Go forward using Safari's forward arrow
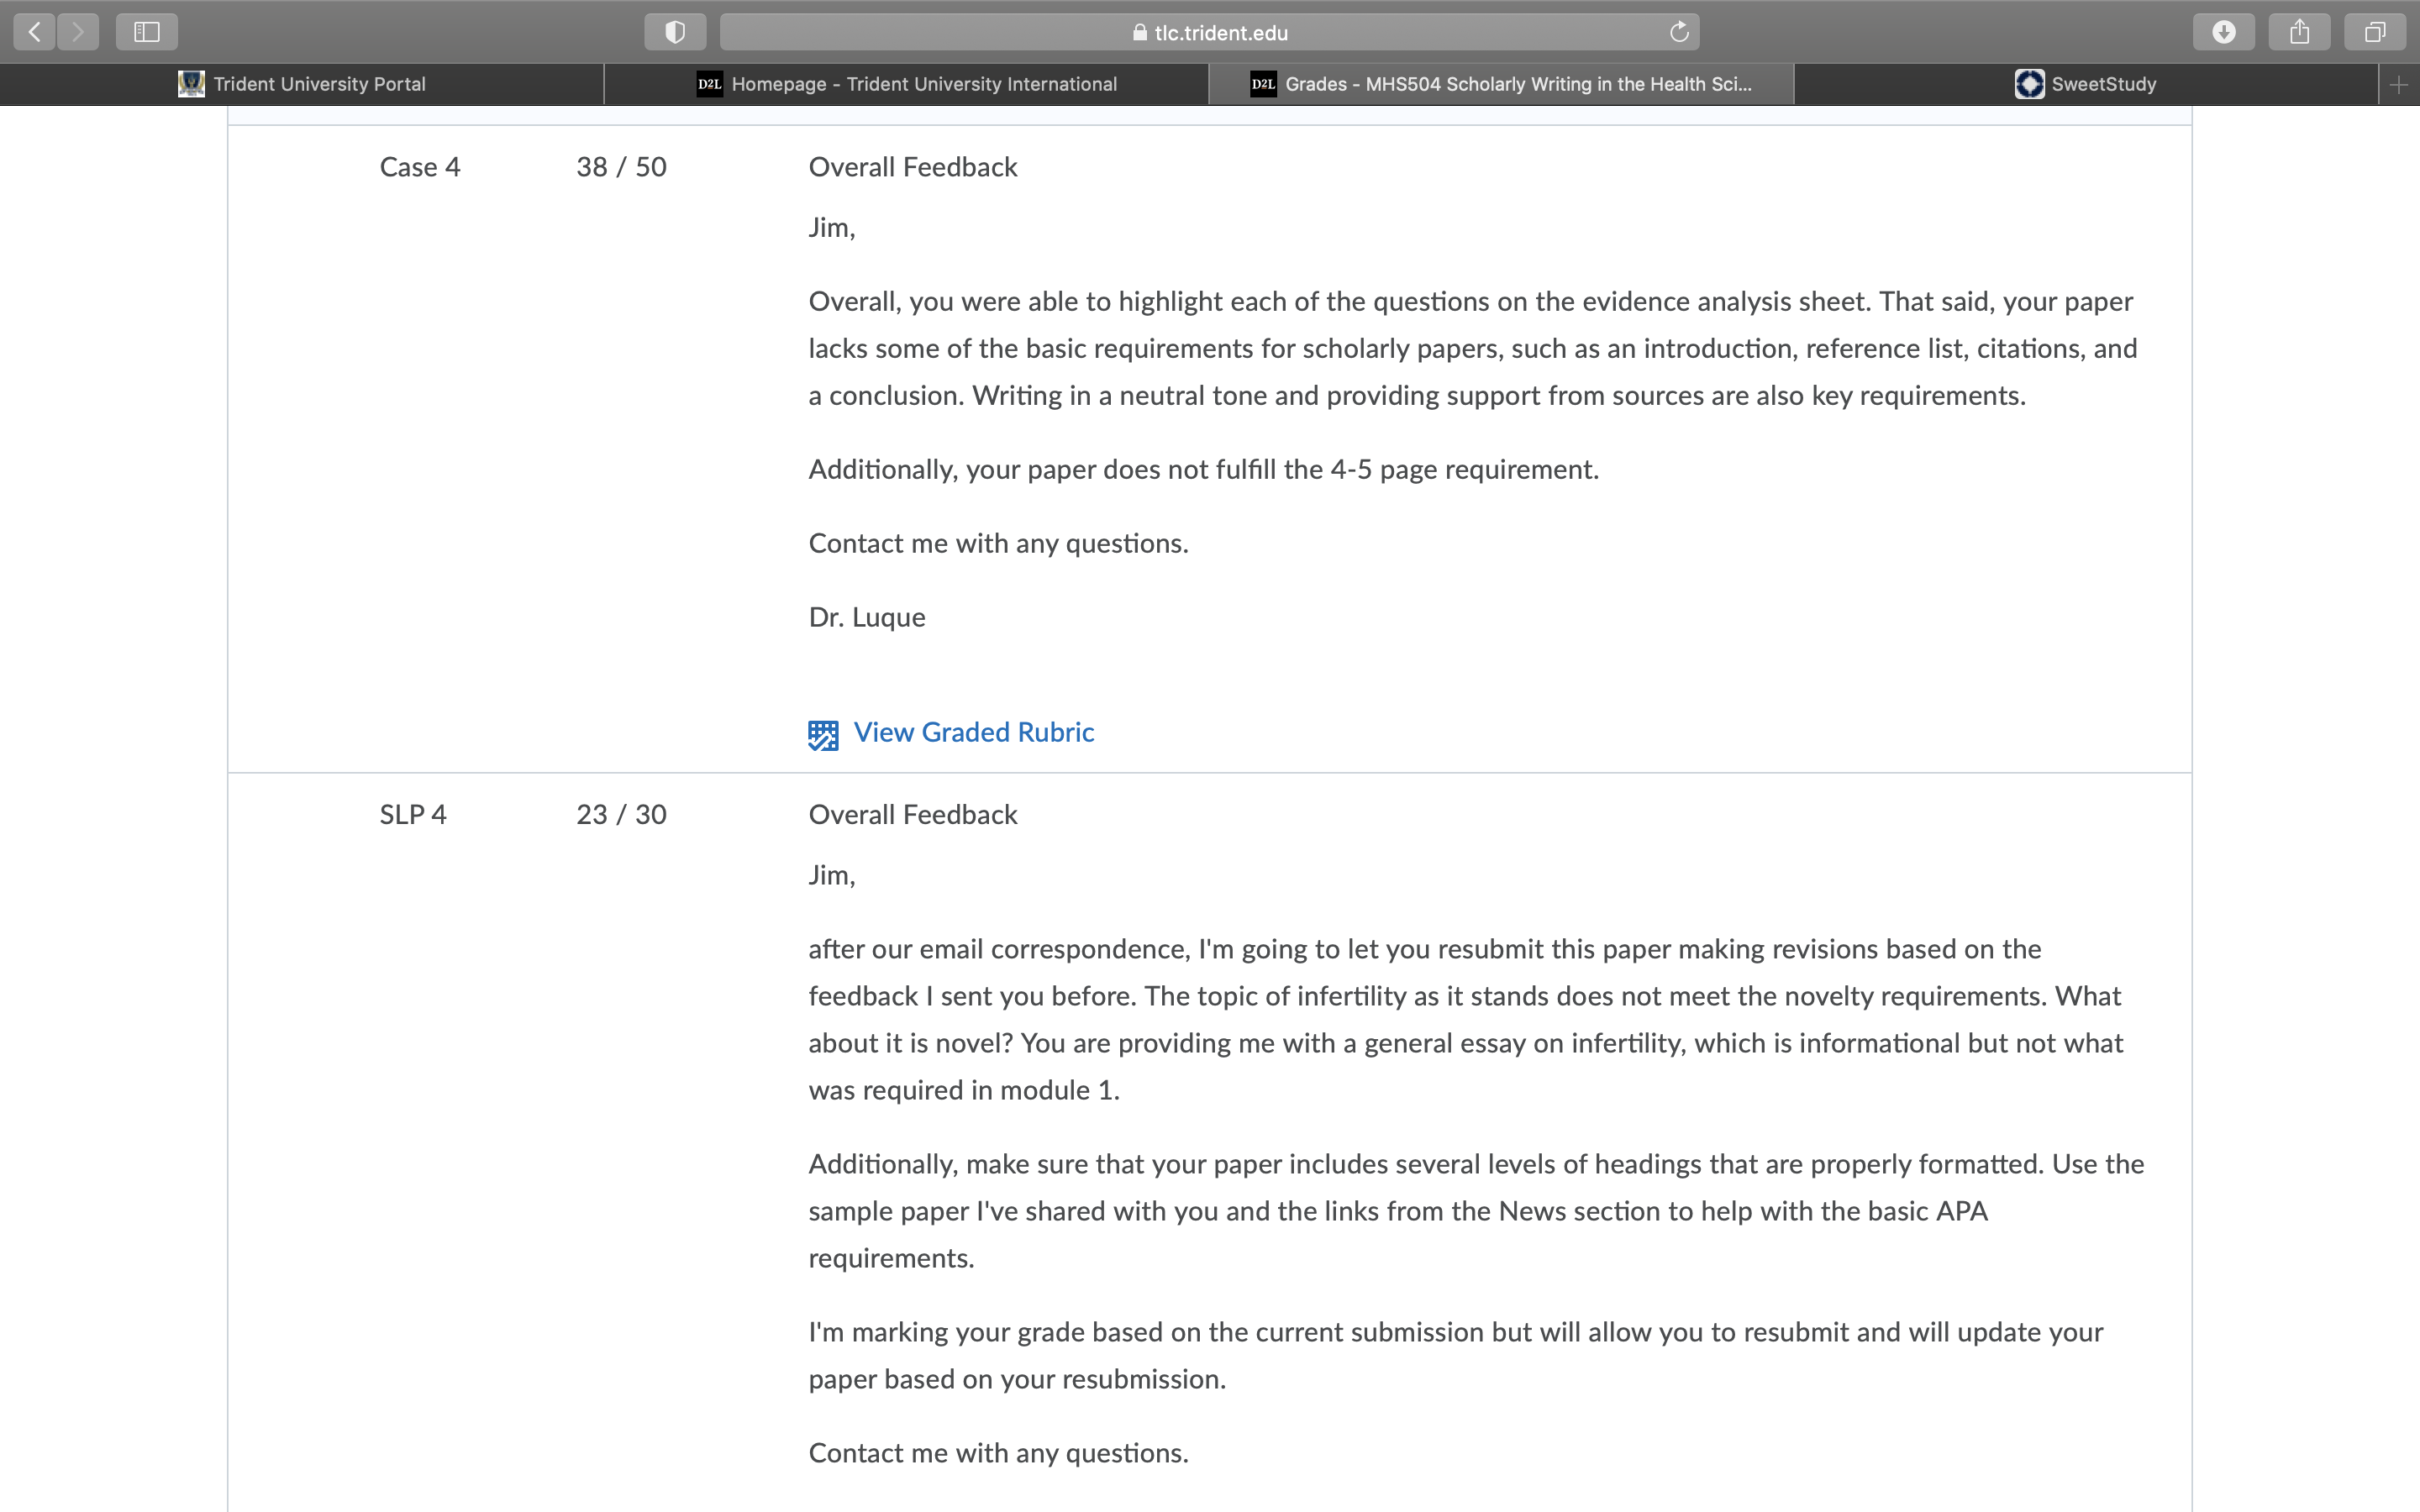This screenshot has height=1512, width=2420. [x=78, y=32]
